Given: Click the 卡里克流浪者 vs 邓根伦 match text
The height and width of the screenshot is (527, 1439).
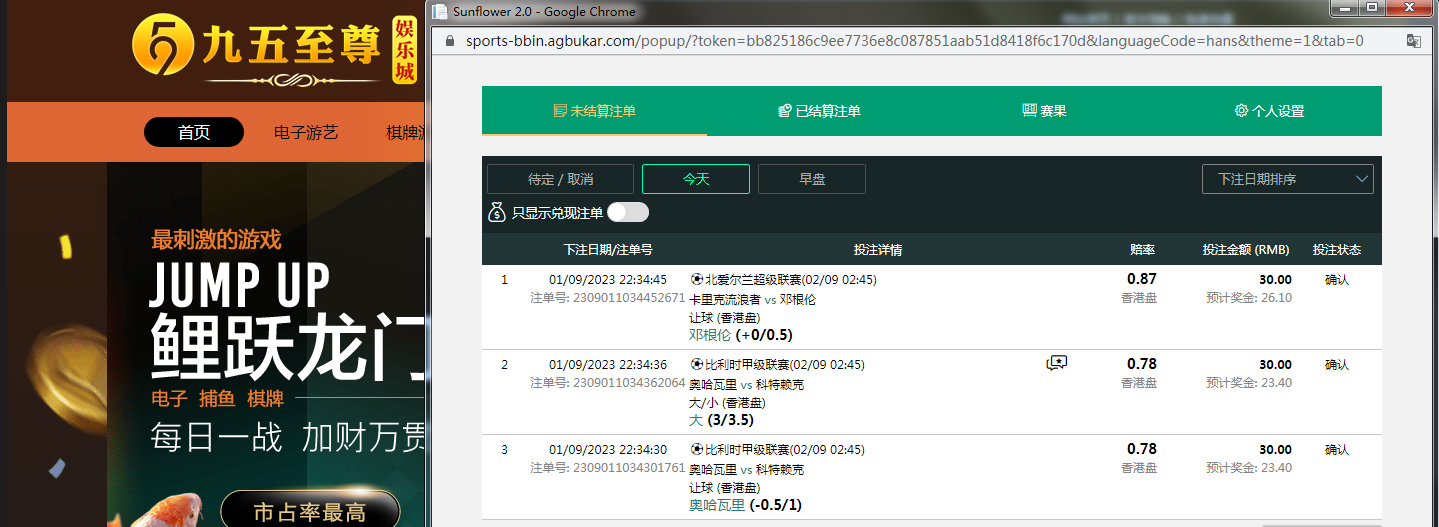Looking at the screenshot, I should pyautogui.click(x=753, y=299).
